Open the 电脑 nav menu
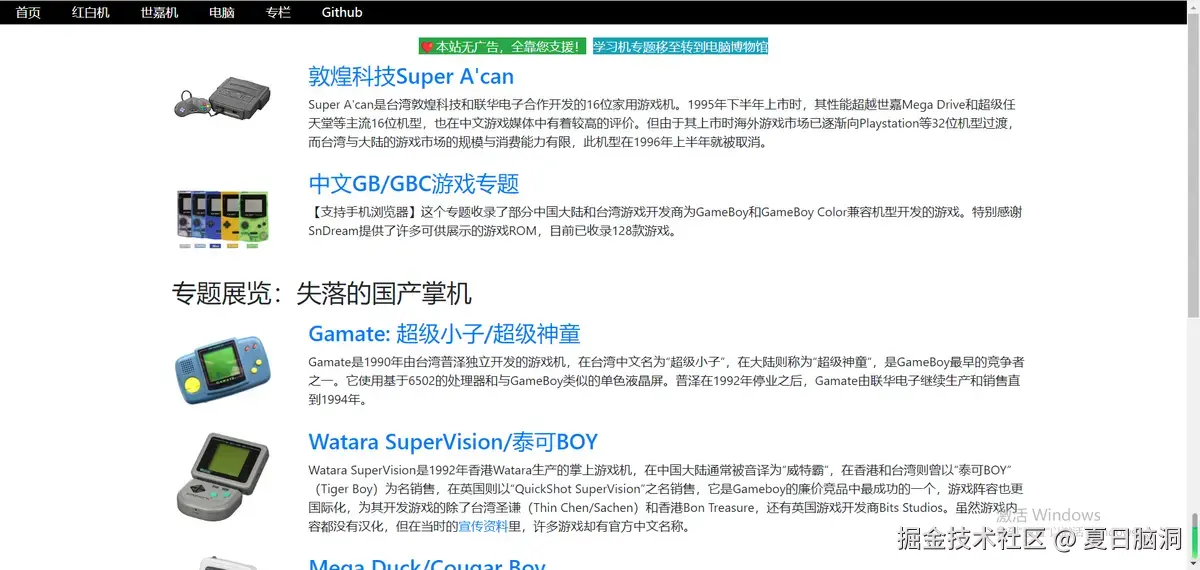This screenshot has width=1200, height=570. click(x=222, y=13)
